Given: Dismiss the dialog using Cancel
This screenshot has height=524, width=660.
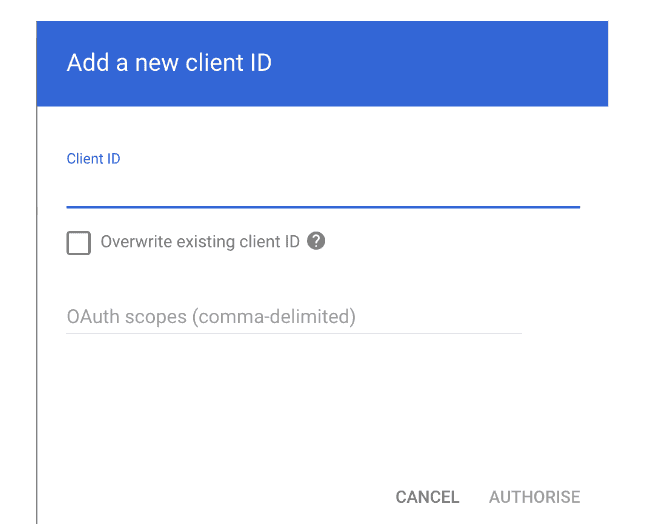Looking at the screenshot, I should (x=427, y=497).
